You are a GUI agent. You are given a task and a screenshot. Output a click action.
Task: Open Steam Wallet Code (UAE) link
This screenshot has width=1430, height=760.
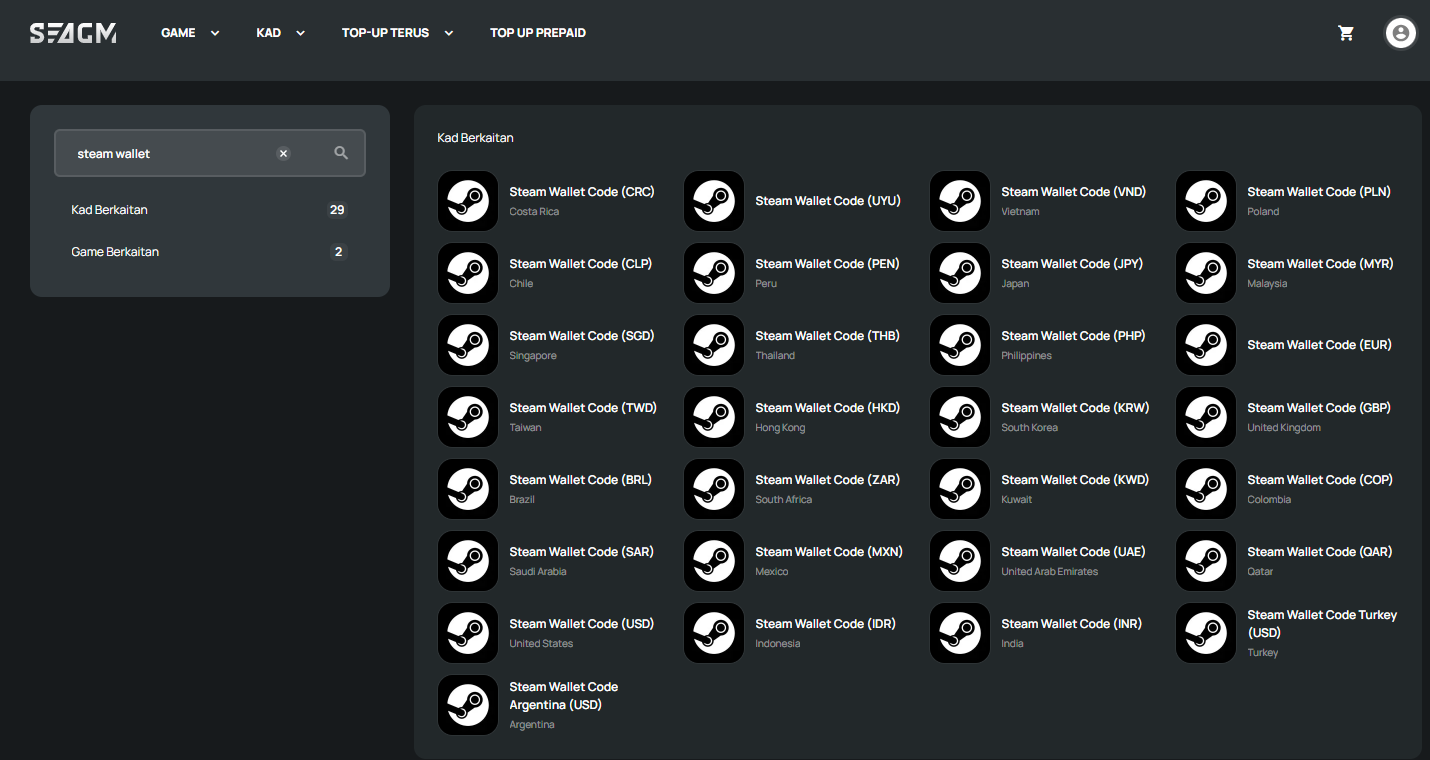pyautogui.click(x=1073, y=552)
